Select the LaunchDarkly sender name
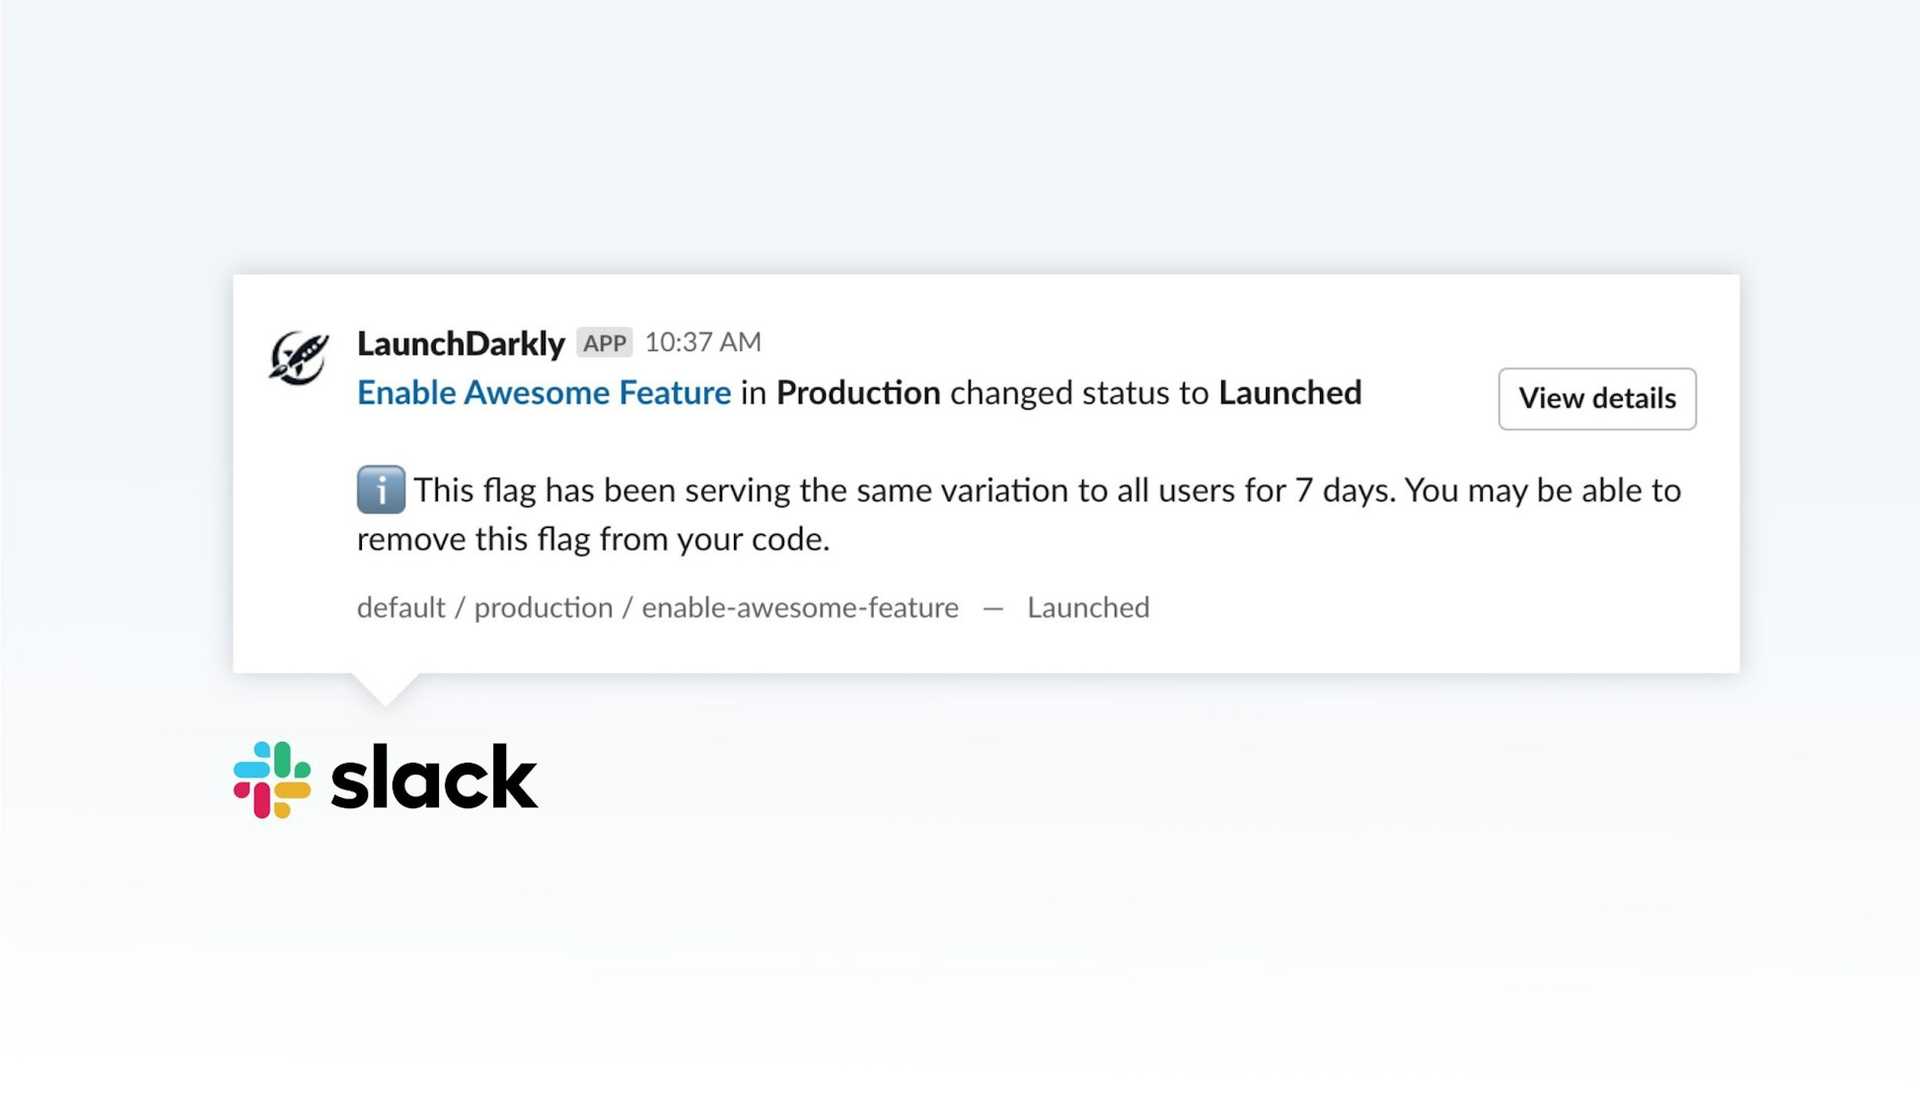The width and height of the screenshot is (1920, 1110). (x=461, y=342)
